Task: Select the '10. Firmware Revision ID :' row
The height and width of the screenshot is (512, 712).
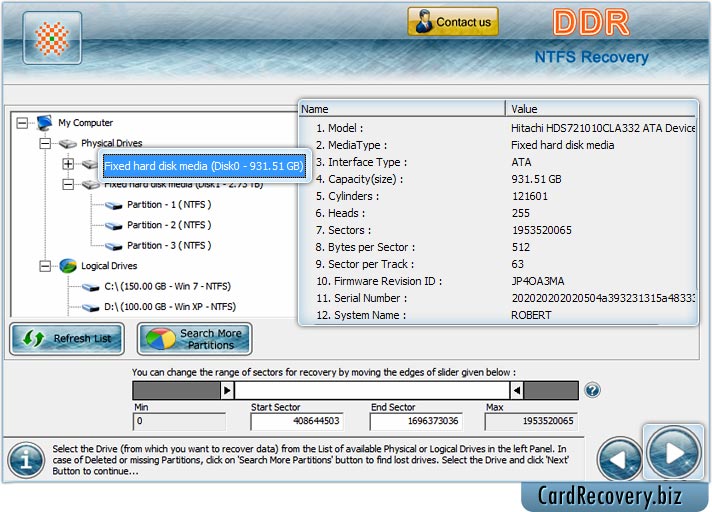Action: [x=497, y=281]
